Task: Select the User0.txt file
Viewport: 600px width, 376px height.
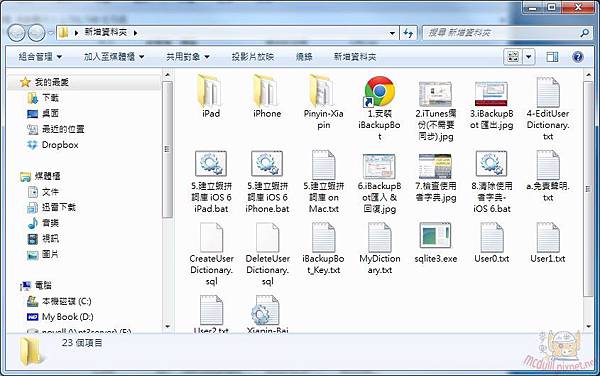Action: 491,243
